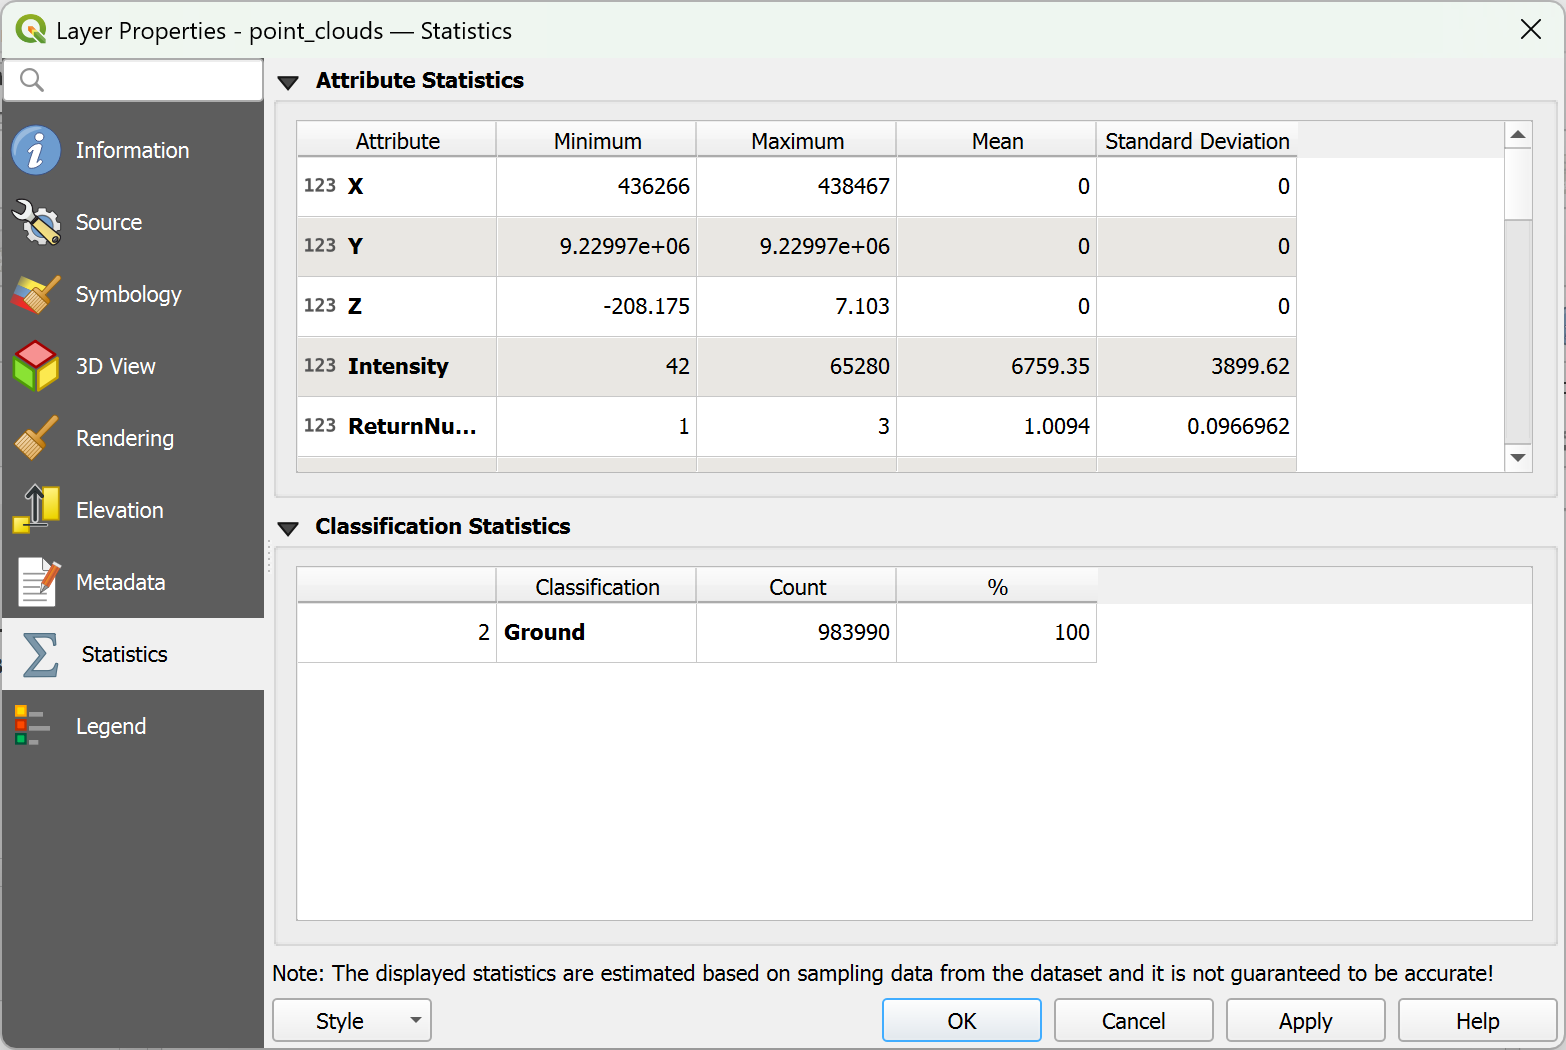
Task: Click the Apply button
Action: point(1306,1020)
